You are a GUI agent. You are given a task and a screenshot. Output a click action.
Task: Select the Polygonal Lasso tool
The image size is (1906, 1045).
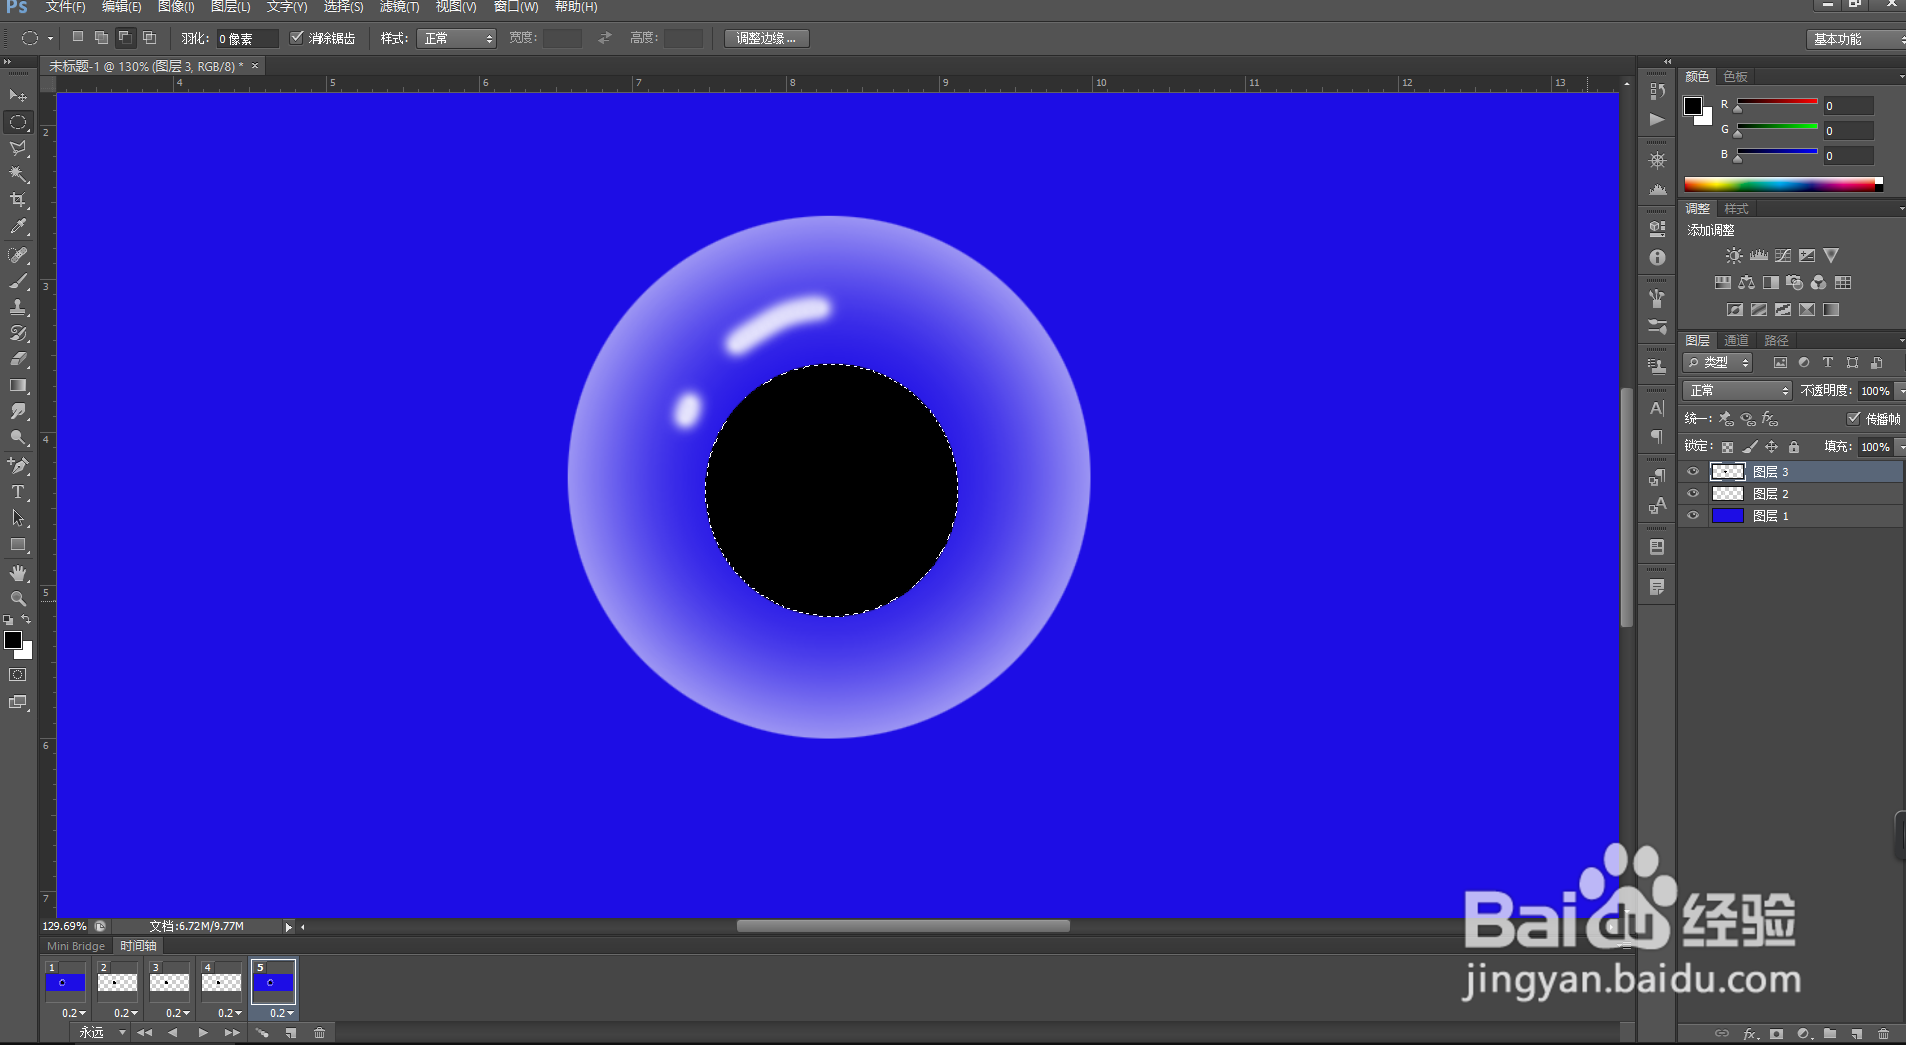(x=18, y=148)
